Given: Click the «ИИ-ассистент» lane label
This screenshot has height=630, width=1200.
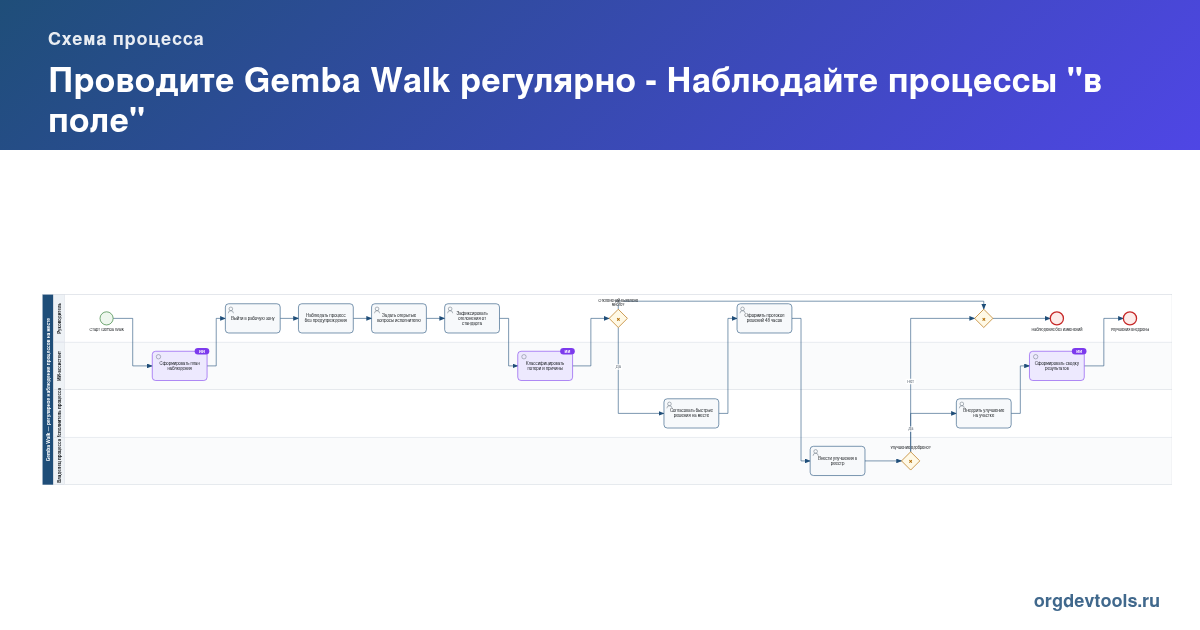Looking at the screenshot, I should click(x=59, y=366).
